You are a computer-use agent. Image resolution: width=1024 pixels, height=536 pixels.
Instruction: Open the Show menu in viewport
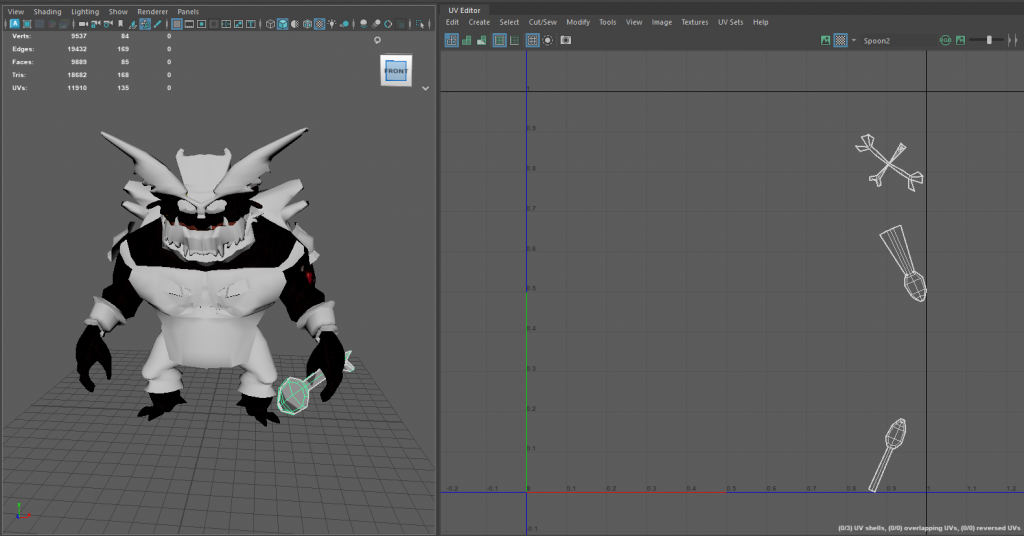pyautogui.click(x=118, y=12)
